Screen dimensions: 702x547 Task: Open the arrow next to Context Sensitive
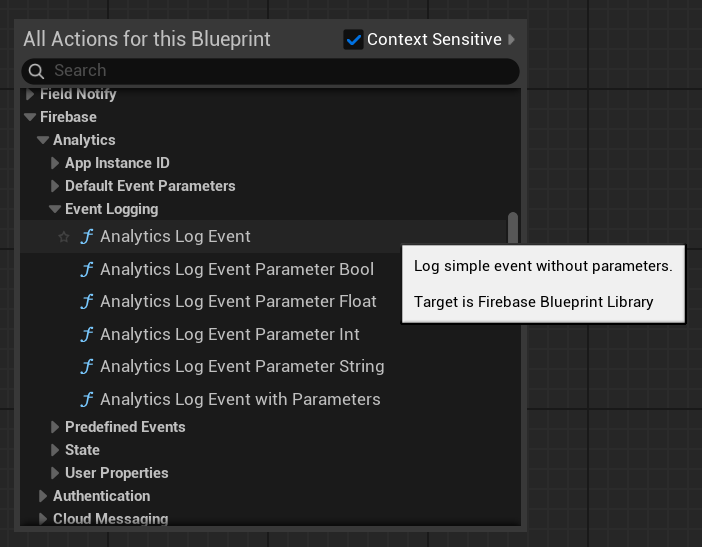(512, 40)
